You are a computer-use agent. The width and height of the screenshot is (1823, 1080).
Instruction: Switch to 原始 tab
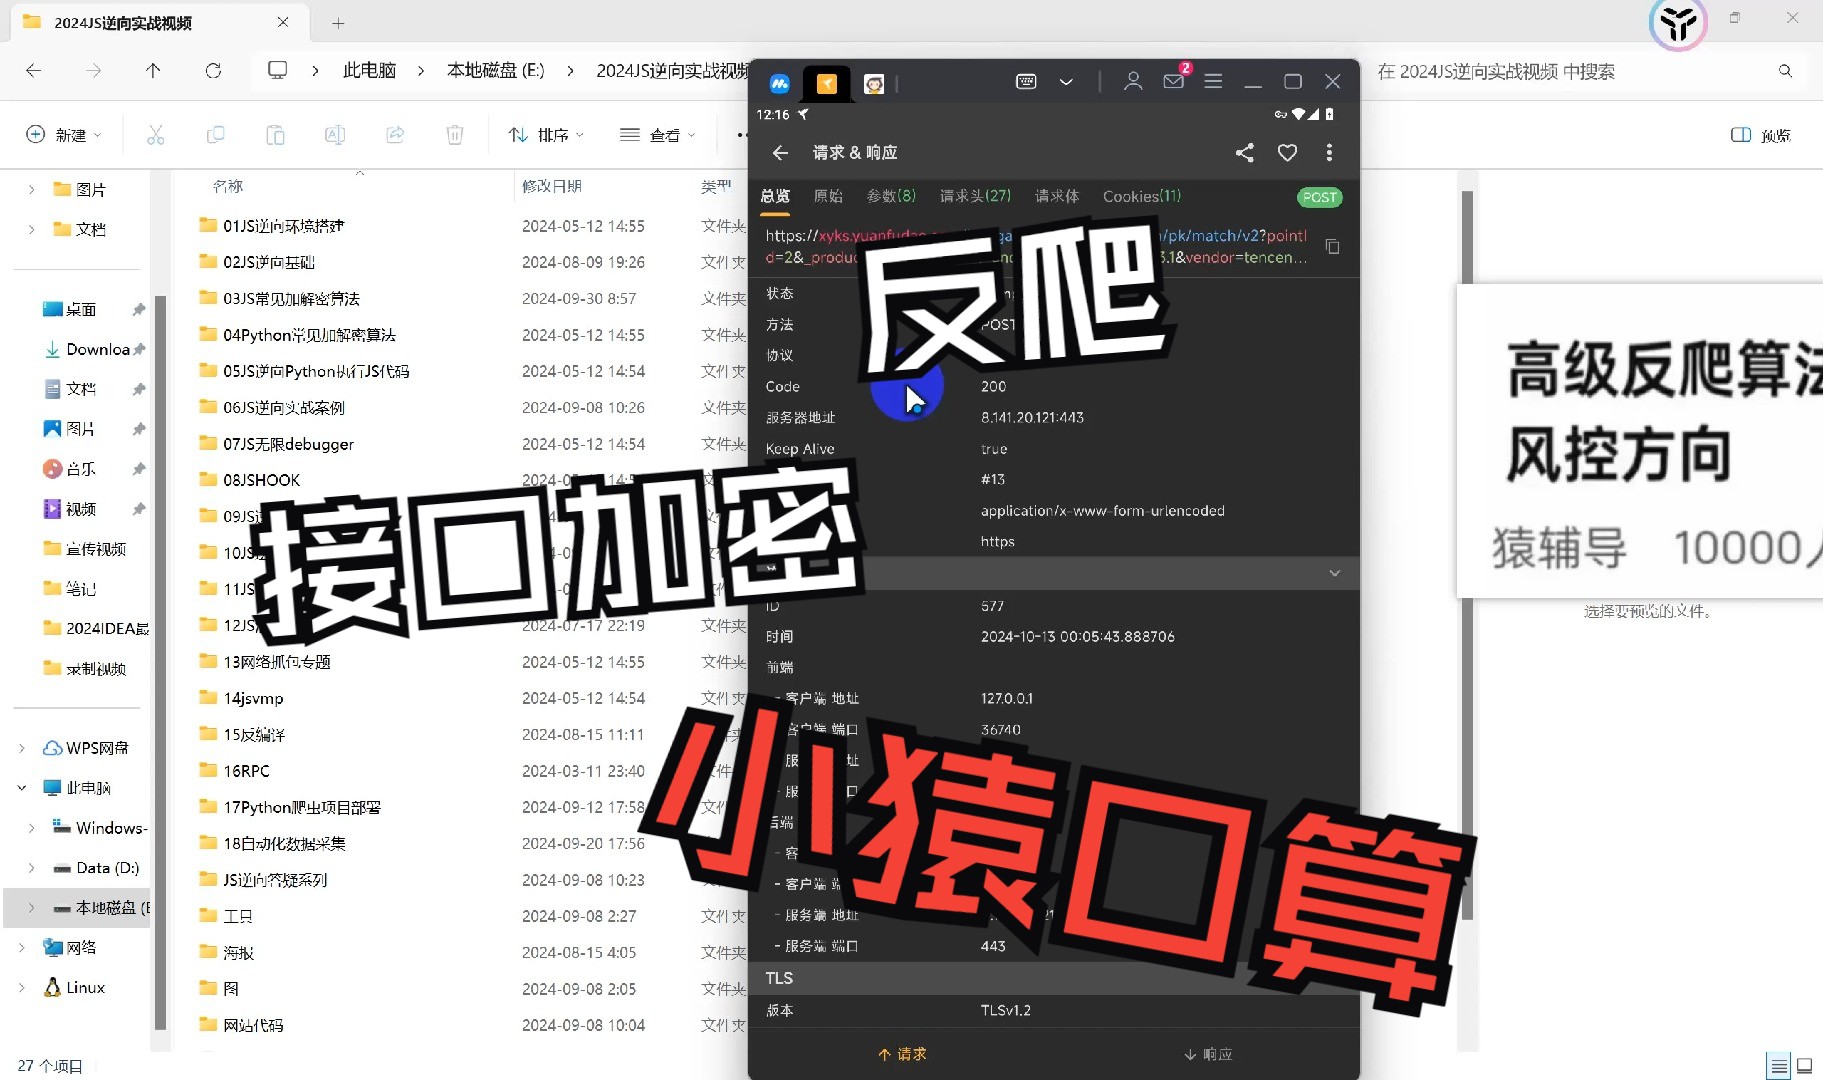tap(828, 196)
